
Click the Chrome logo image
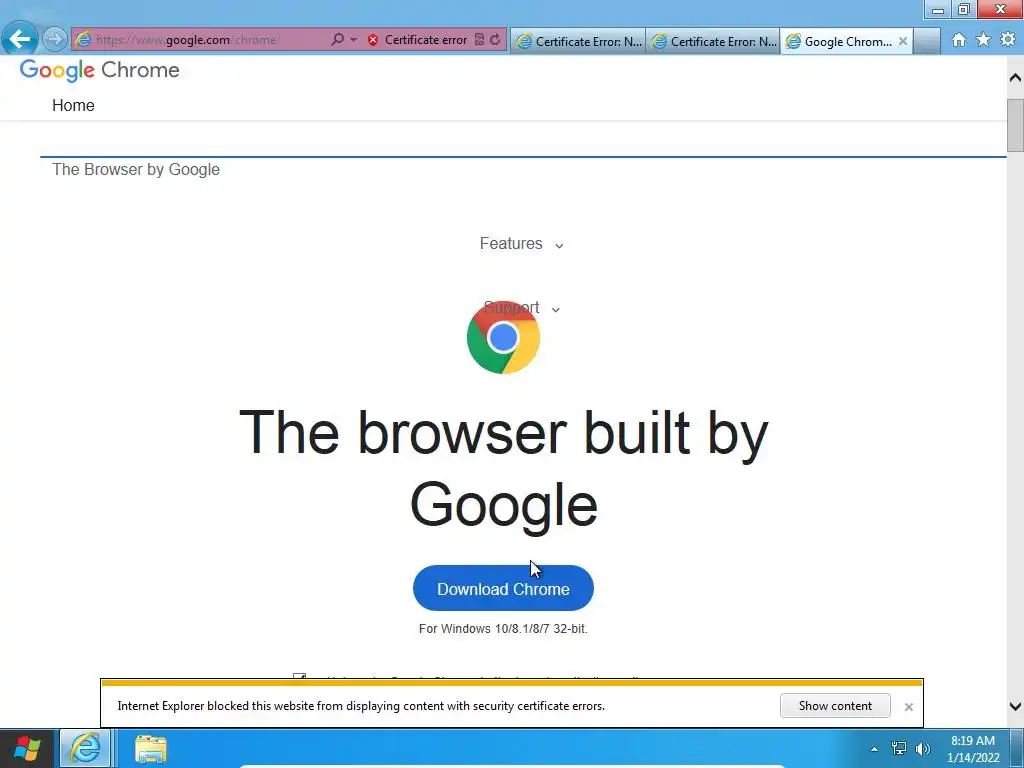point(503,338)
